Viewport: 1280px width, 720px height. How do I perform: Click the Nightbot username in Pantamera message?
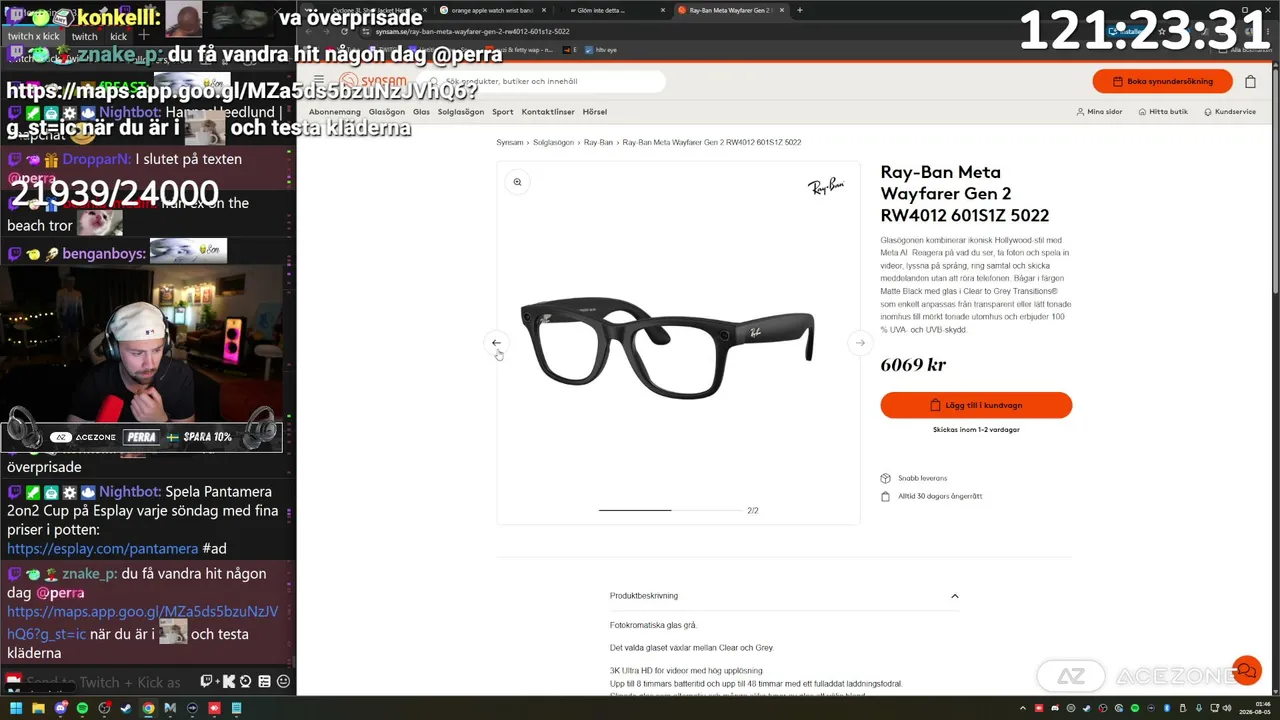tap(129, 491)
